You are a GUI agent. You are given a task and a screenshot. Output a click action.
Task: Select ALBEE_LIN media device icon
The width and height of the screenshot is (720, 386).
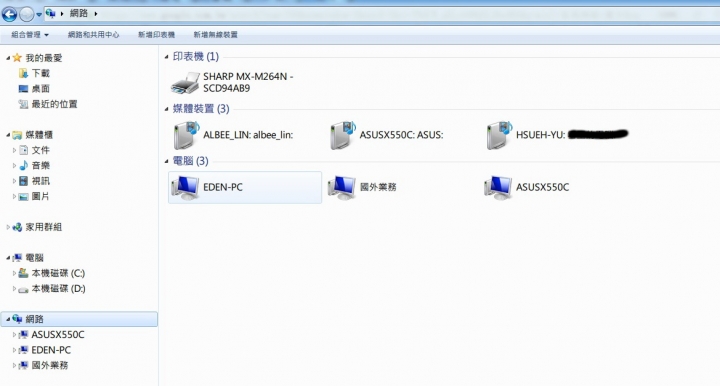[186, 135]
